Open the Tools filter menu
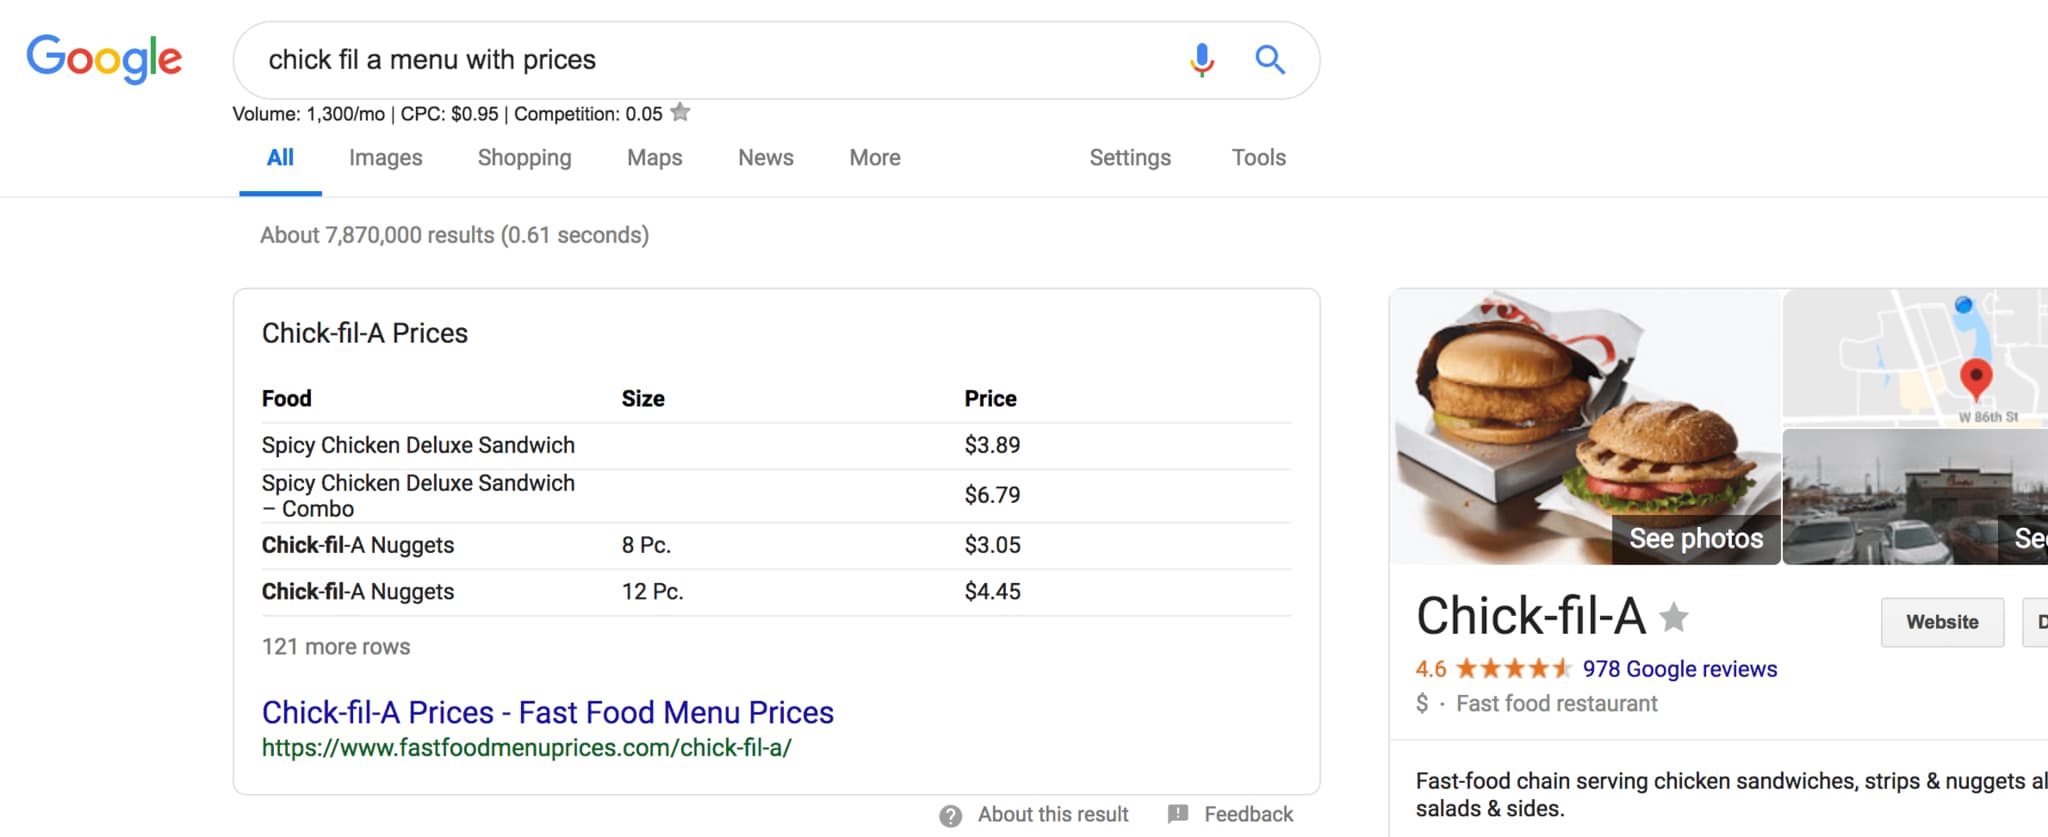2048x837 pixels. (1258, 158)
